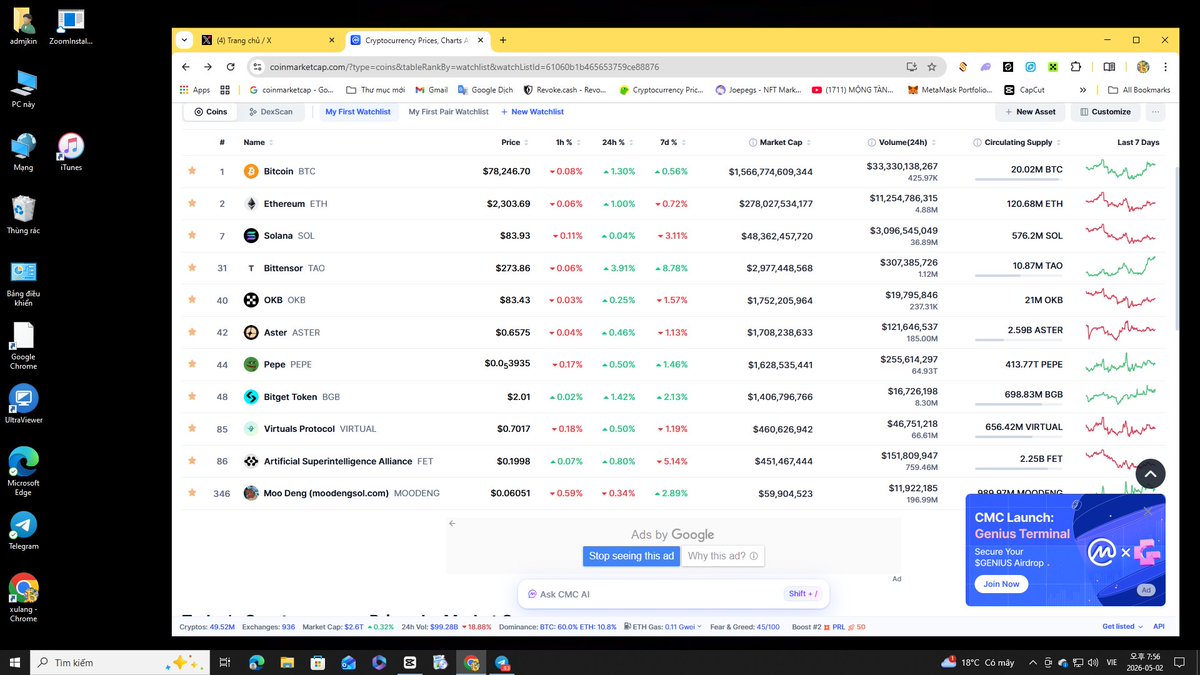1200x675 pixels.
Task: Click the Pepe frog logo icon
Action: [x=251, y=364]
